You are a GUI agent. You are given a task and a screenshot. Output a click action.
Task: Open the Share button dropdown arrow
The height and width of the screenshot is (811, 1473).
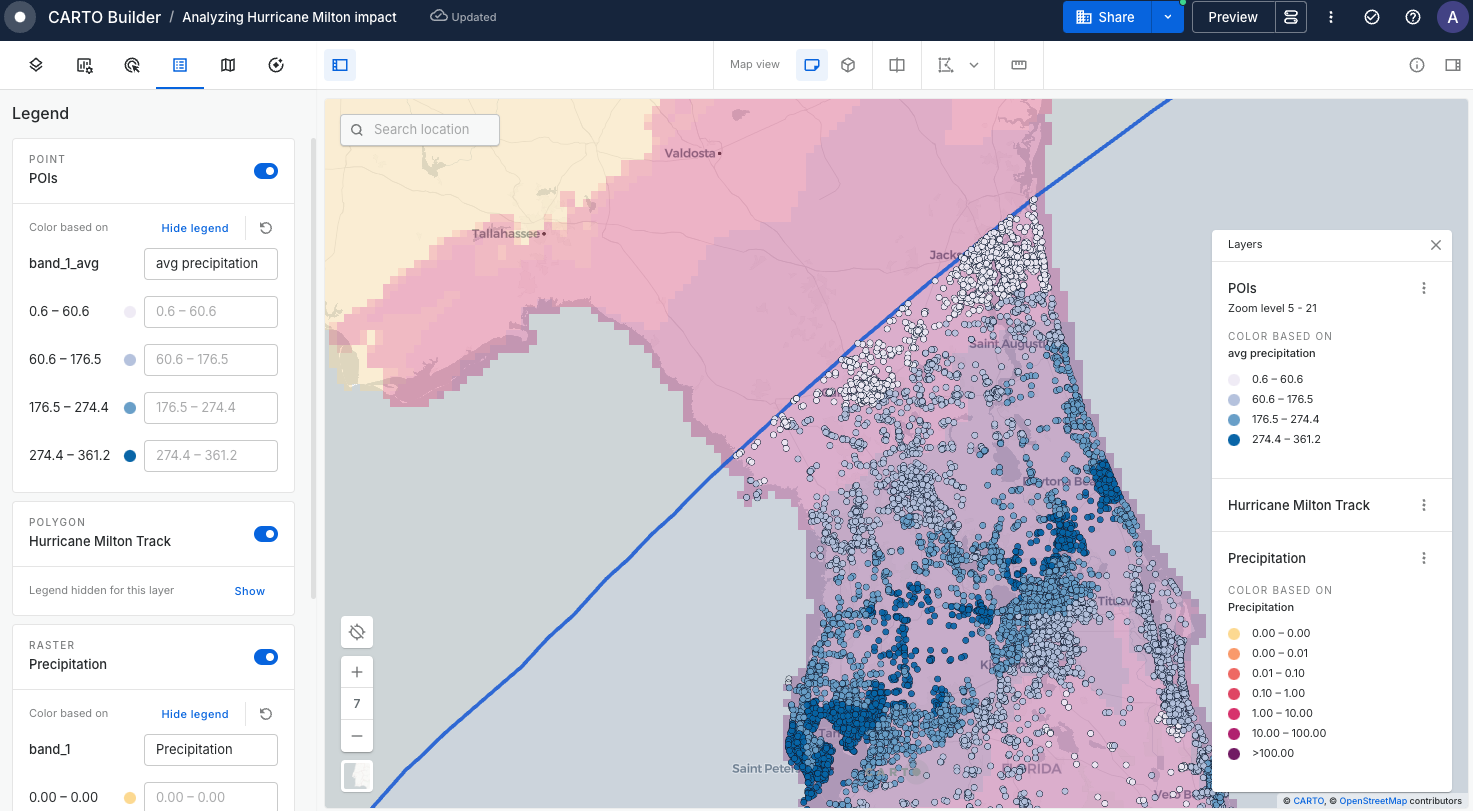point(1167,17)
